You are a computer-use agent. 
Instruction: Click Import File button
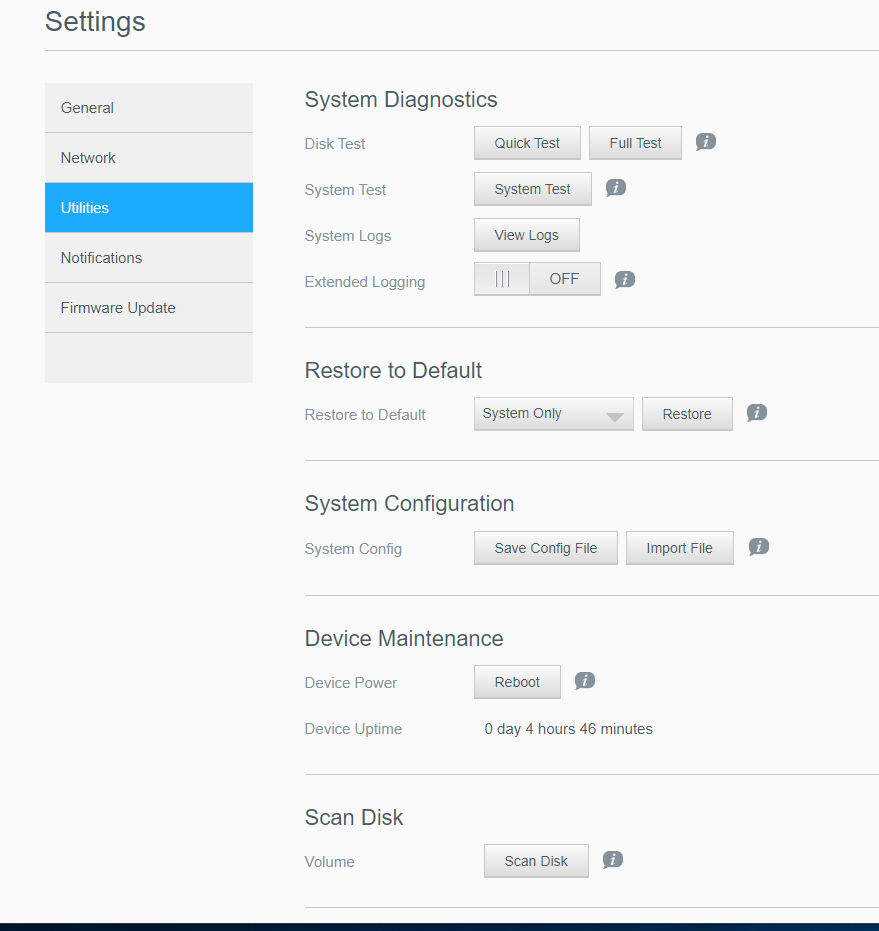(x=680, y=548)
